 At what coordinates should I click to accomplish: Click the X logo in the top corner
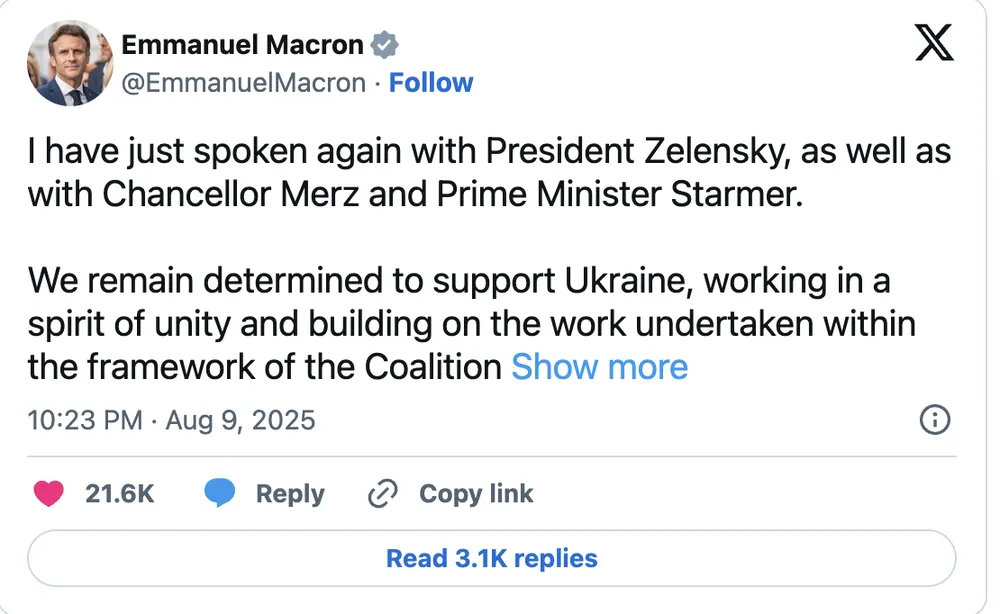click(x=932, y=43)
